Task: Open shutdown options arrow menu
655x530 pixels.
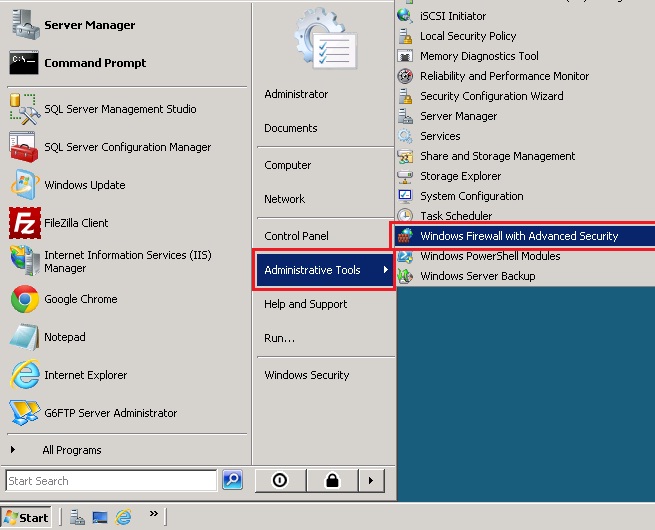Action: [x=371, y=480]
